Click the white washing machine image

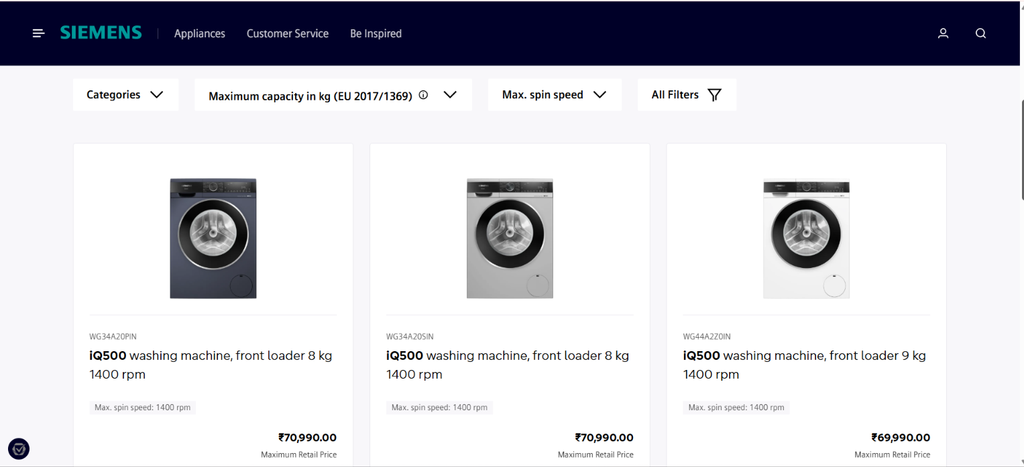tap(807, 238)
